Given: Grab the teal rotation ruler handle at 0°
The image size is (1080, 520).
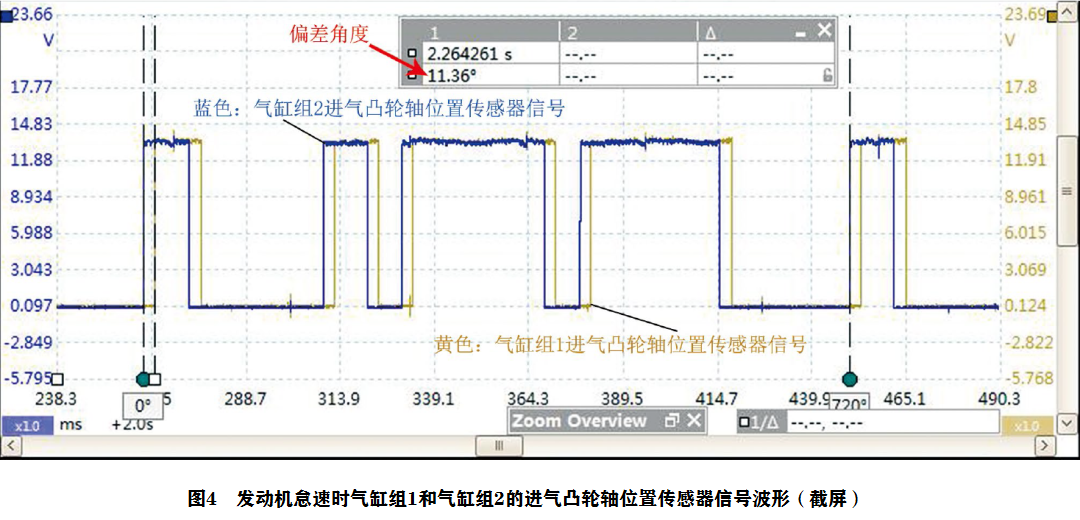Looking at the screenshot, I should 143,379.
